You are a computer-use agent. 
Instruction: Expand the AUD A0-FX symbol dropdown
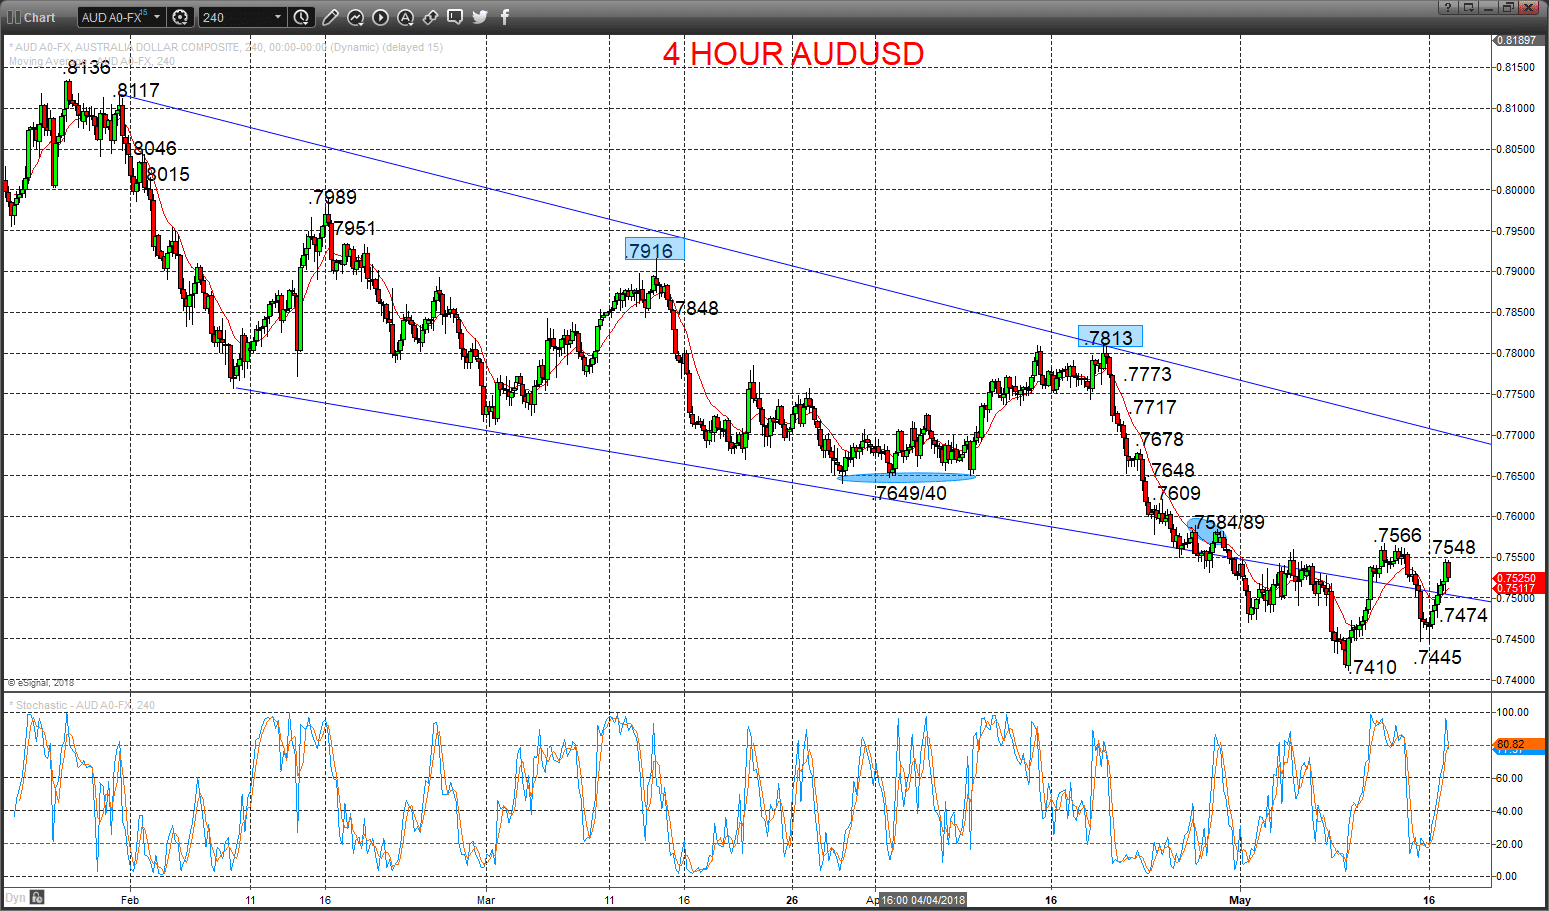(157, 17)
